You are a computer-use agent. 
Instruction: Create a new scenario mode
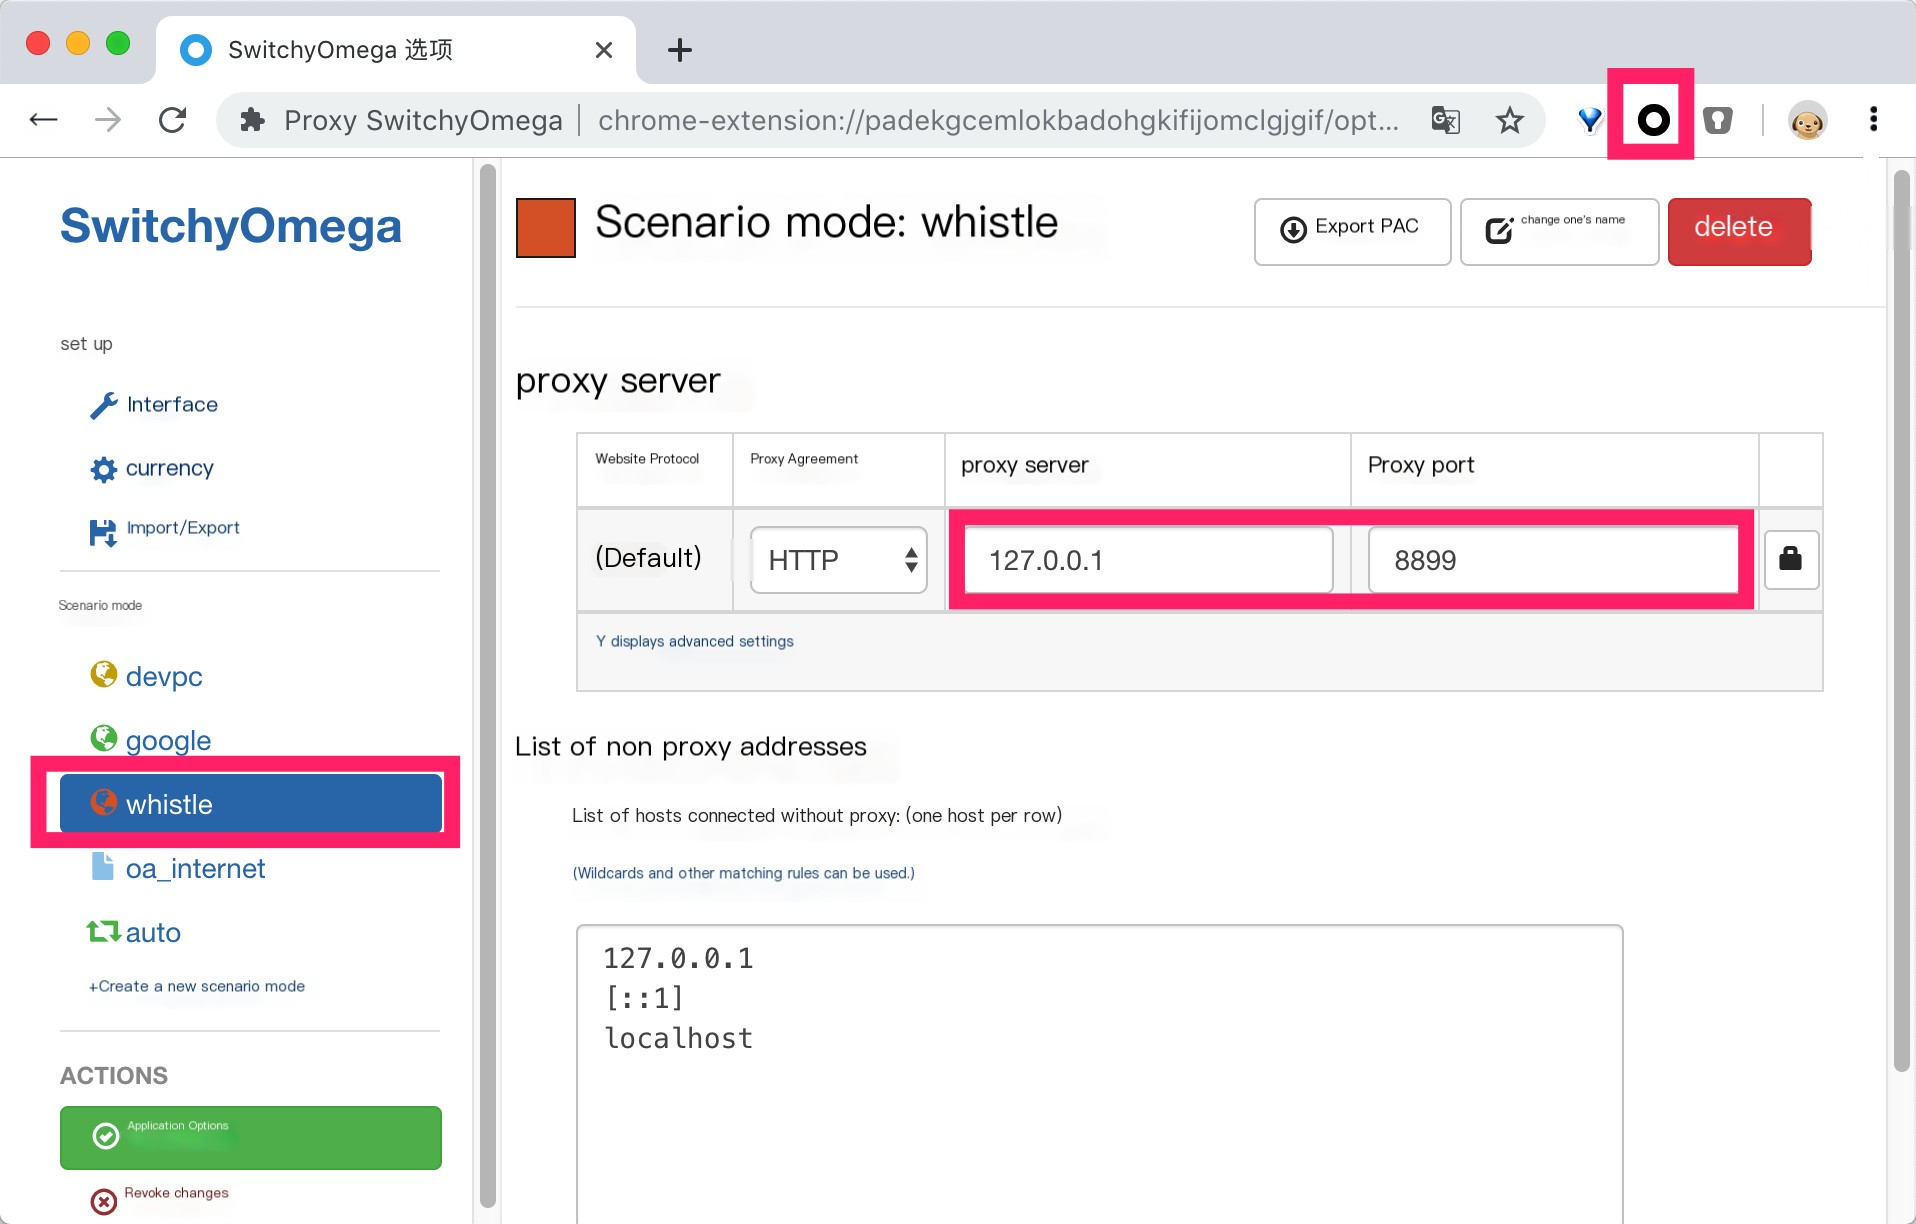(x=197, y=986)
